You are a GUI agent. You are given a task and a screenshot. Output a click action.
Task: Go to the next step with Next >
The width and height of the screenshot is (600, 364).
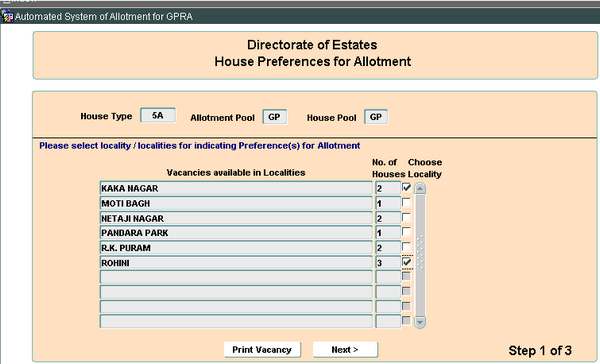coord(345,349)
